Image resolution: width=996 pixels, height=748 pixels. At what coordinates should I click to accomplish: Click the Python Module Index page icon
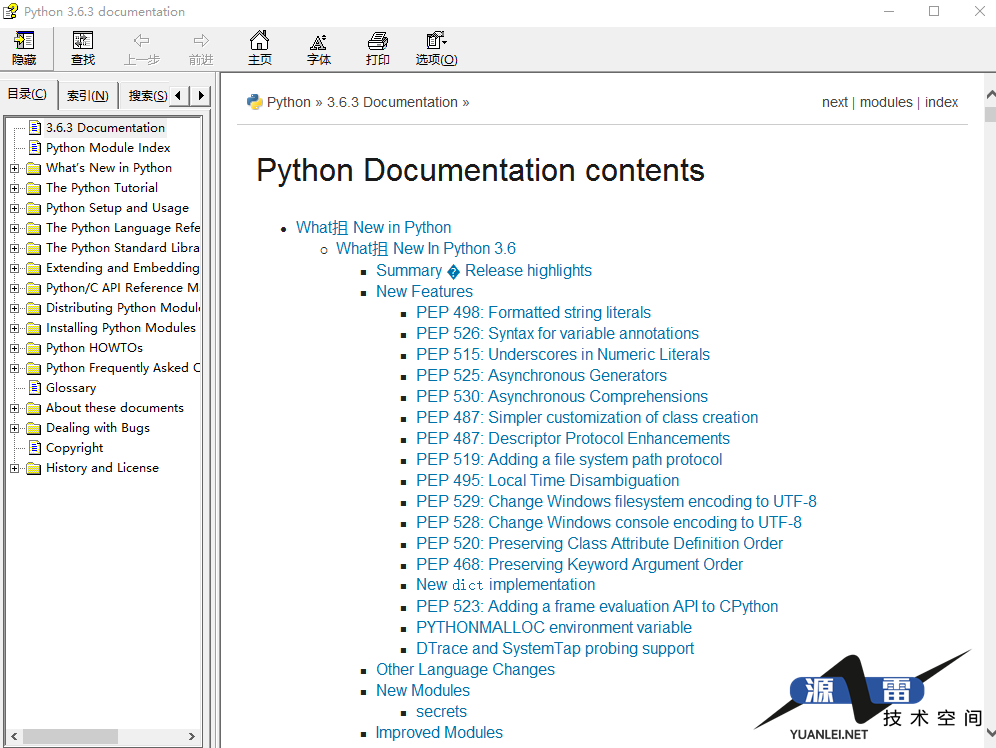[x=35, y=148]
